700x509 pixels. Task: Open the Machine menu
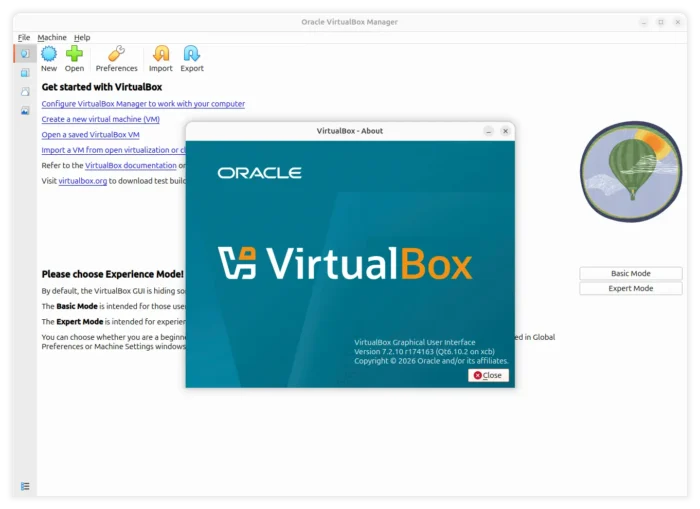pyautogui.click(x=52, y=38)
